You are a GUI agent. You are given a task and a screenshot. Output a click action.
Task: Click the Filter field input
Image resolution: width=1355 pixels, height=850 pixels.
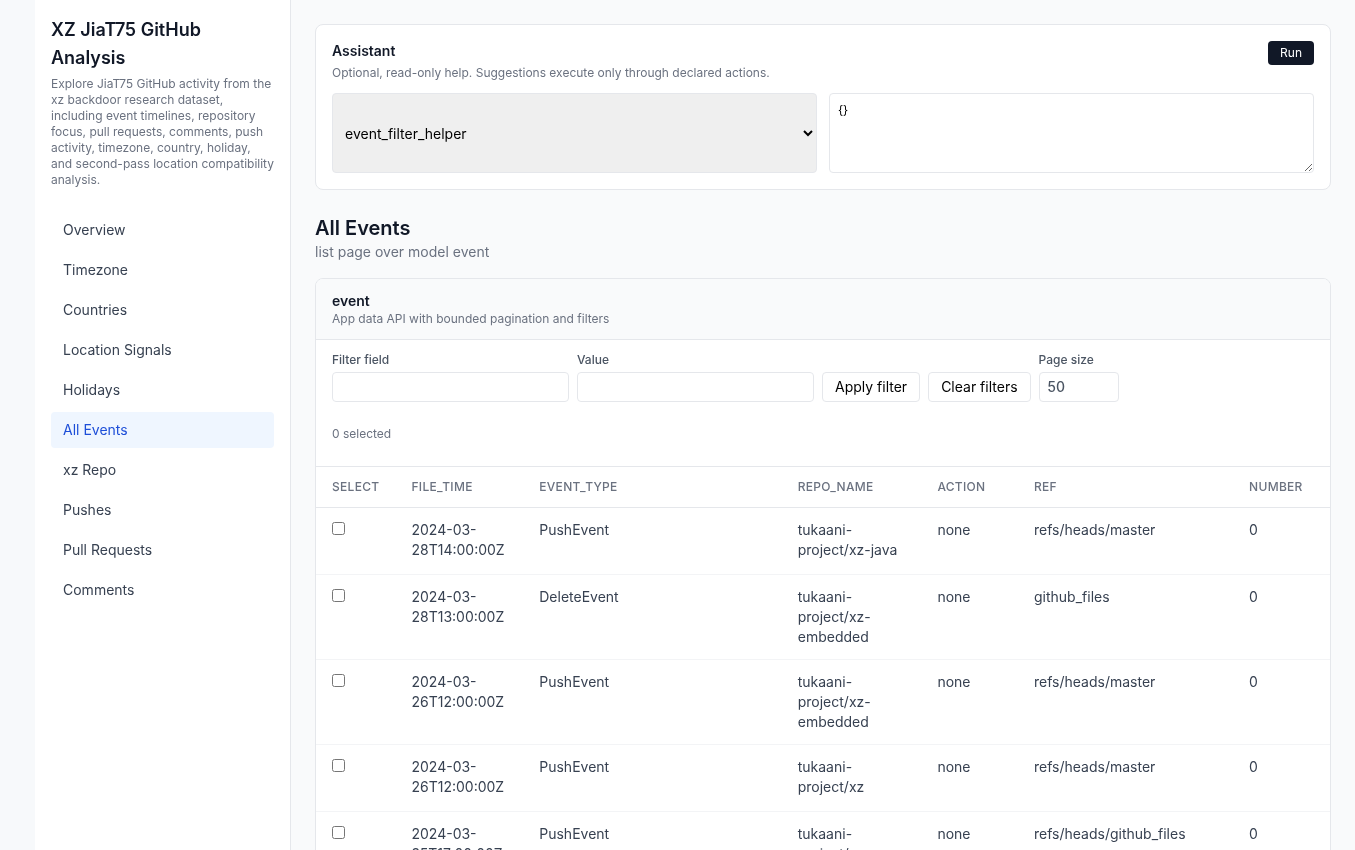tap(450, 387)
